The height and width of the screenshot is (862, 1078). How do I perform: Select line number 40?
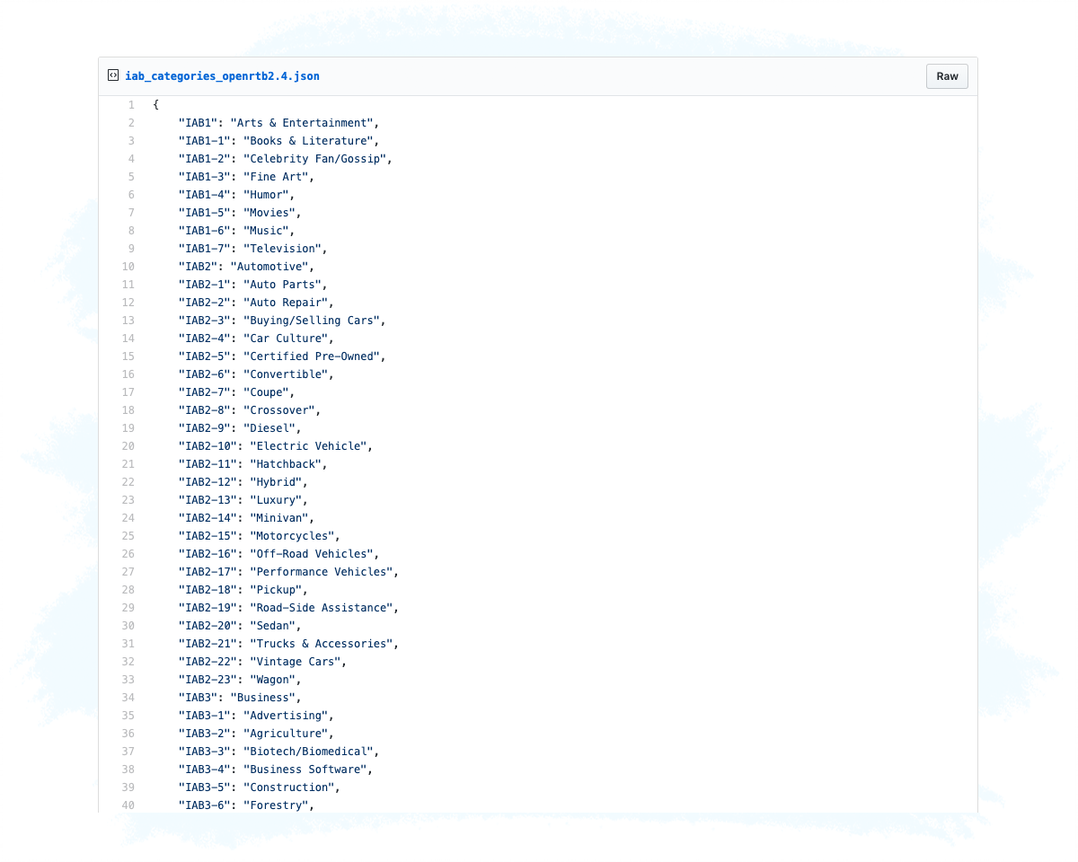tap(129, 806)
